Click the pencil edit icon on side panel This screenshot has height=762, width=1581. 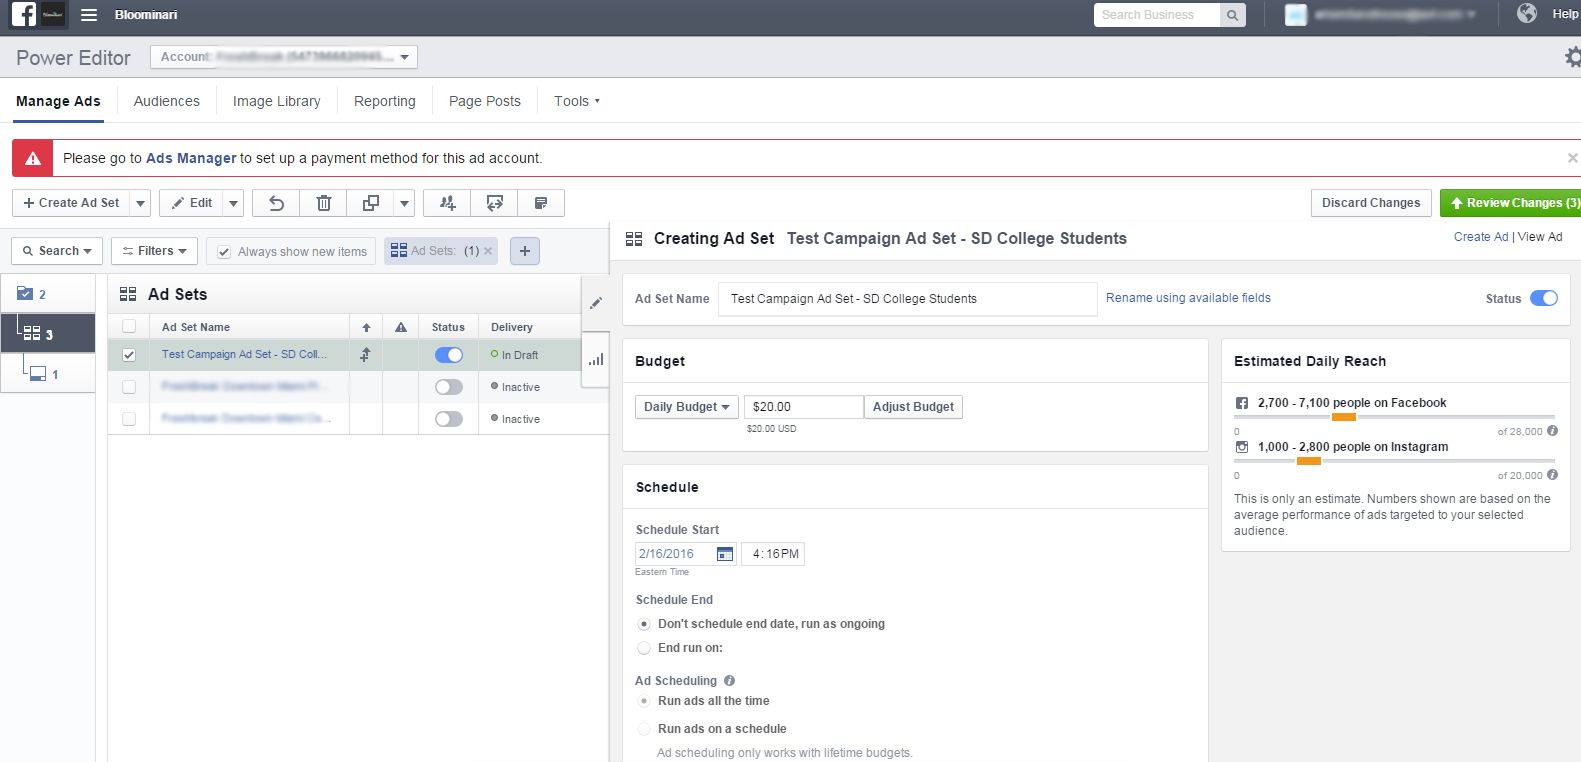coord(596,303)
